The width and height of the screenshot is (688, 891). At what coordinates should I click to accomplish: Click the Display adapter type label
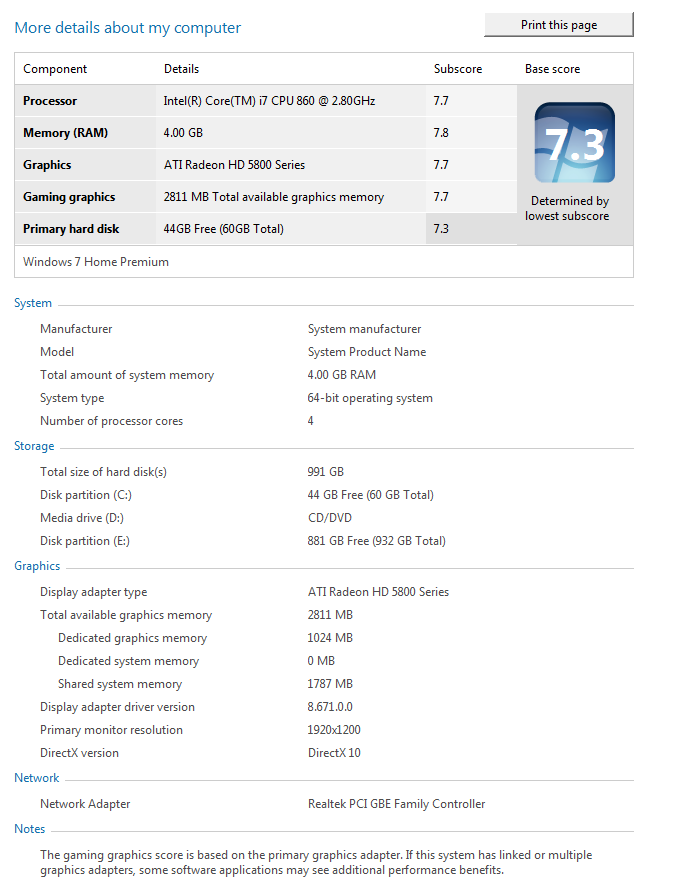[x=93, y=592]
